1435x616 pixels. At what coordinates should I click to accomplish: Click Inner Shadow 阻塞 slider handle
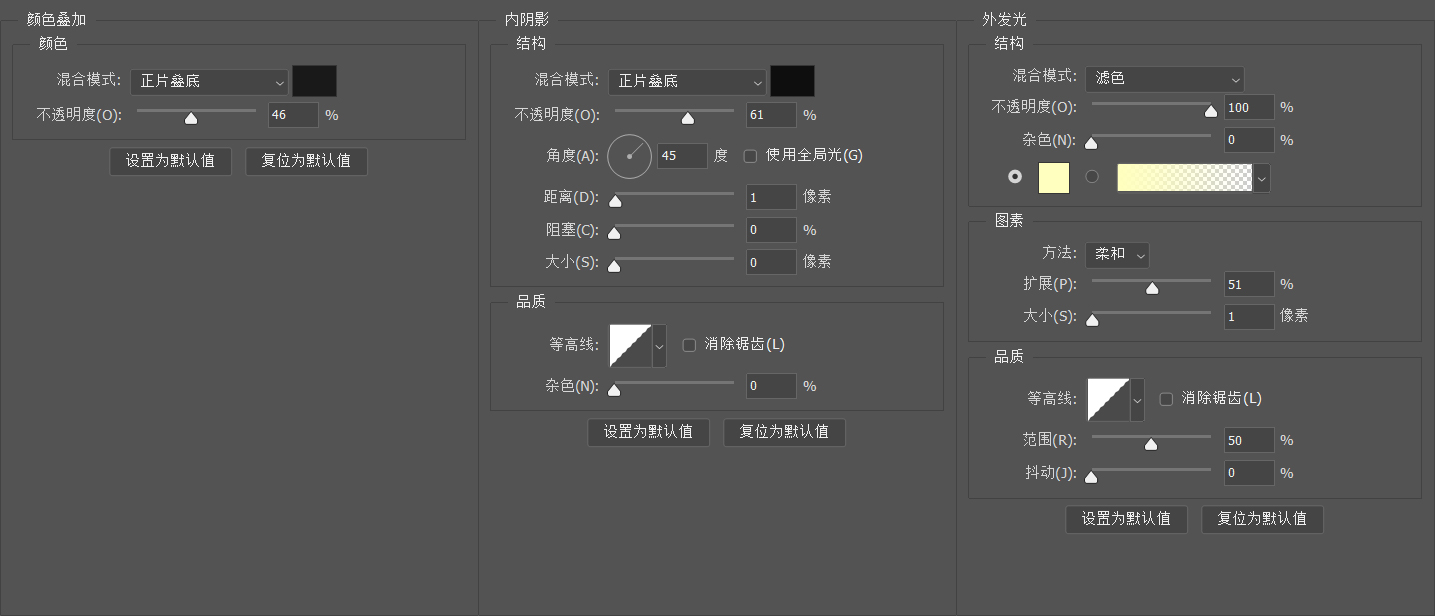pyautogui.click(x=614, y=234)
